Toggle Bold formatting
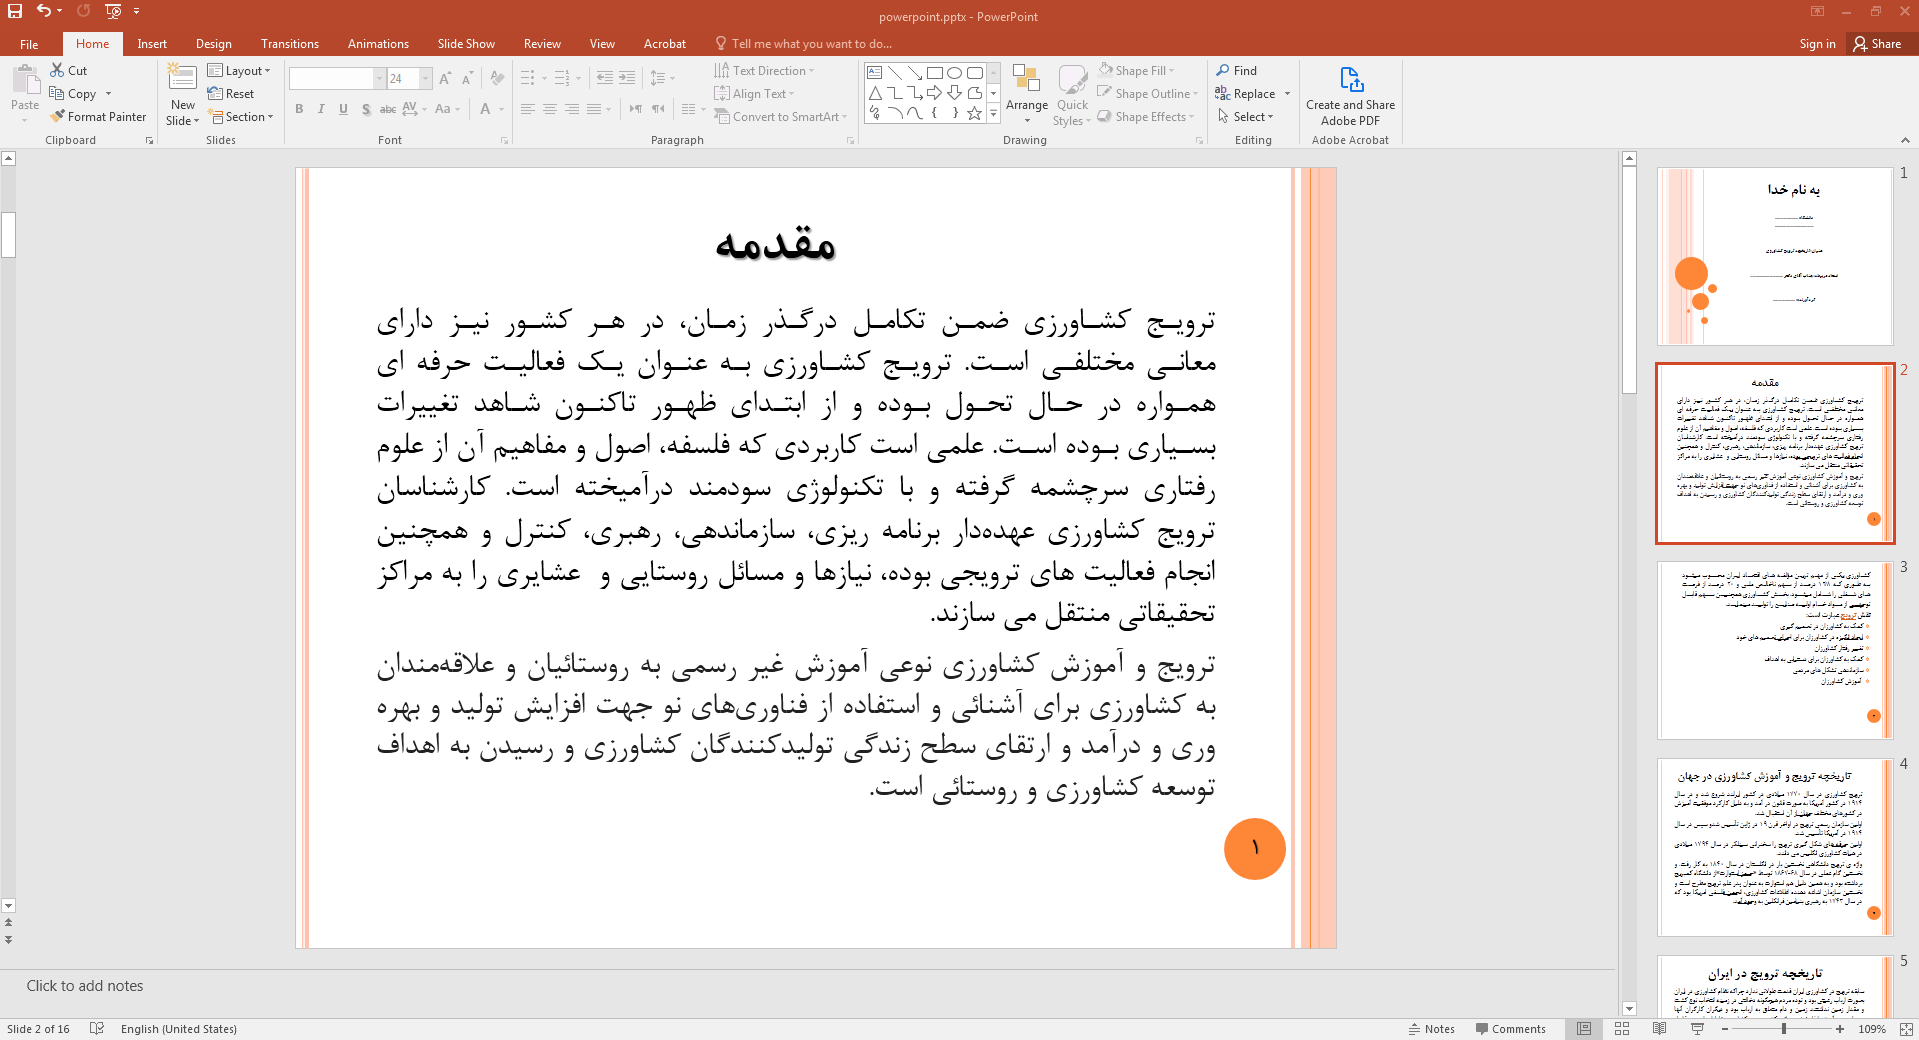The height and width of the screenshot is (1040, 1919). (299, 109)
